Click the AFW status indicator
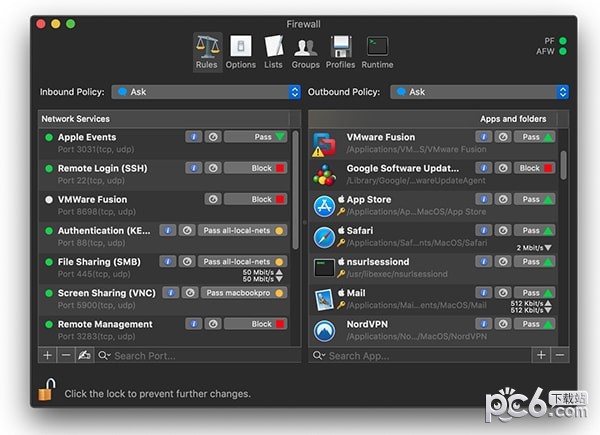The width and height of the screenshot is (600, 435). pos(563,51)
